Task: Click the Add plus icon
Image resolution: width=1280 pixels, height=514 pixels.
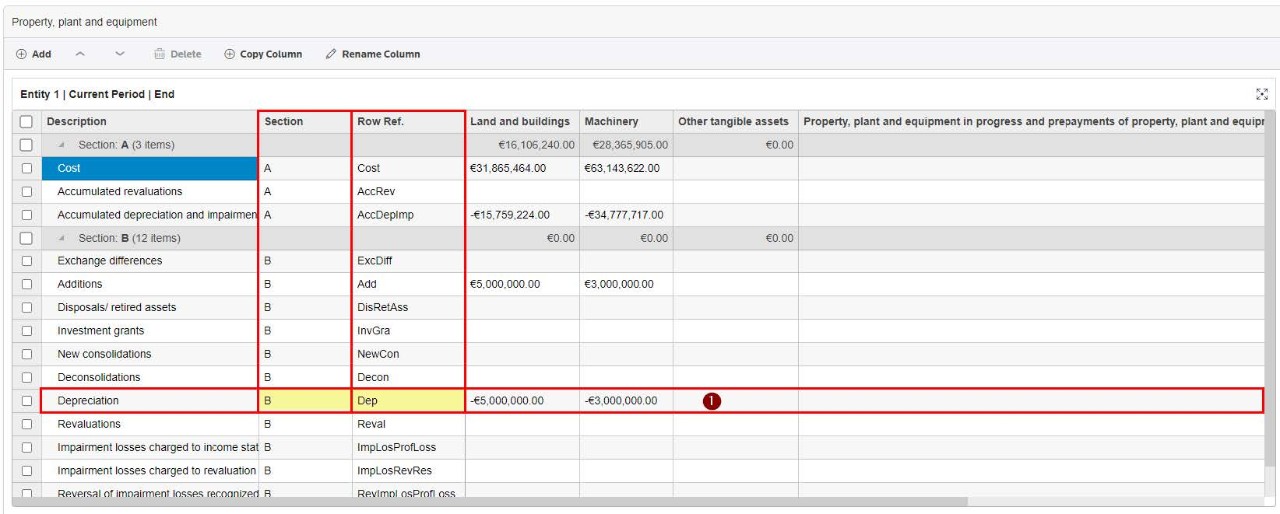Action: [22, 54]
